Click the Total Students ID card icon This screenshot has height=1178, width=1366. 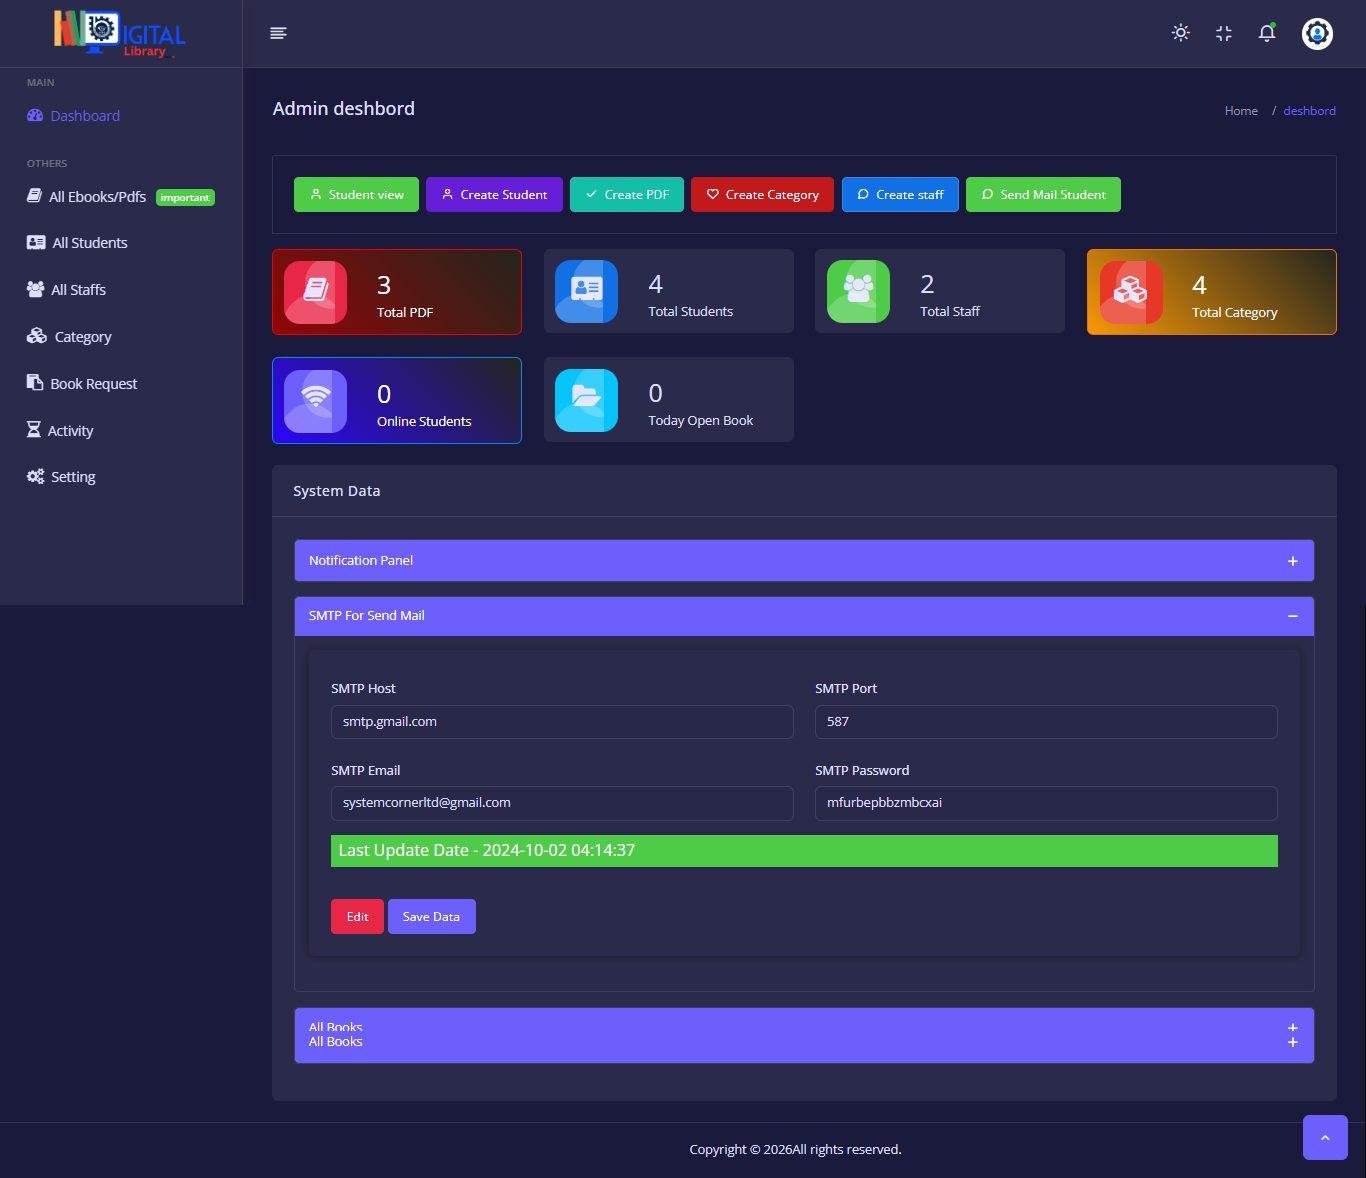586,291
